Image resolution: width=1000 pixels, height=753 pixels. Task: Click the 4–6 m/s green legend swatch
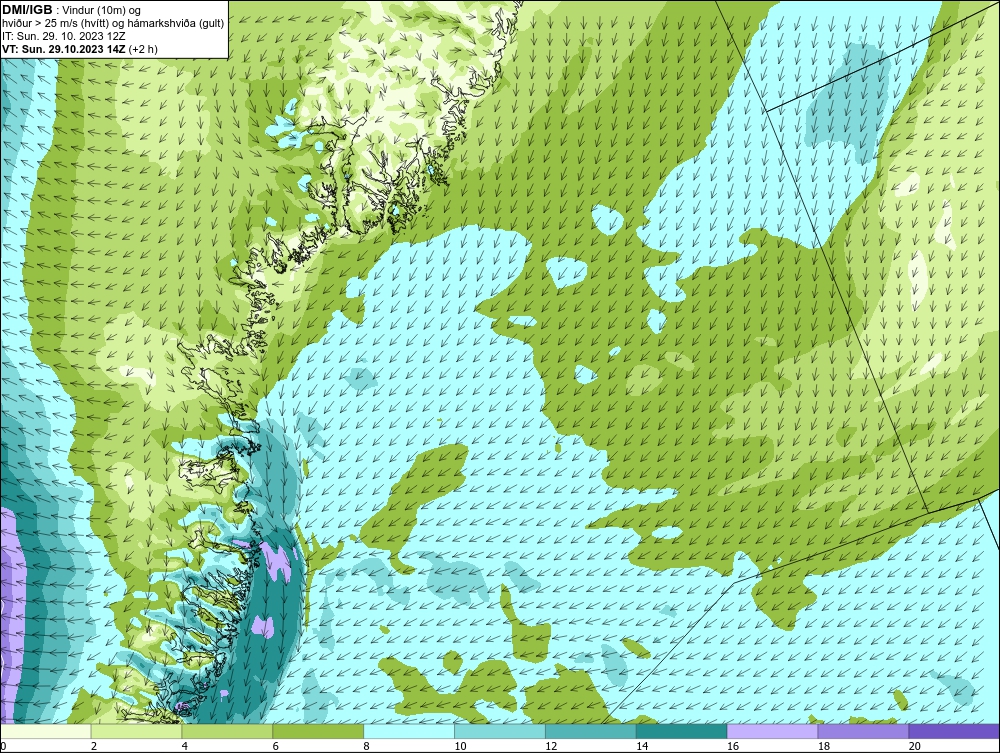tap(227, 731)
